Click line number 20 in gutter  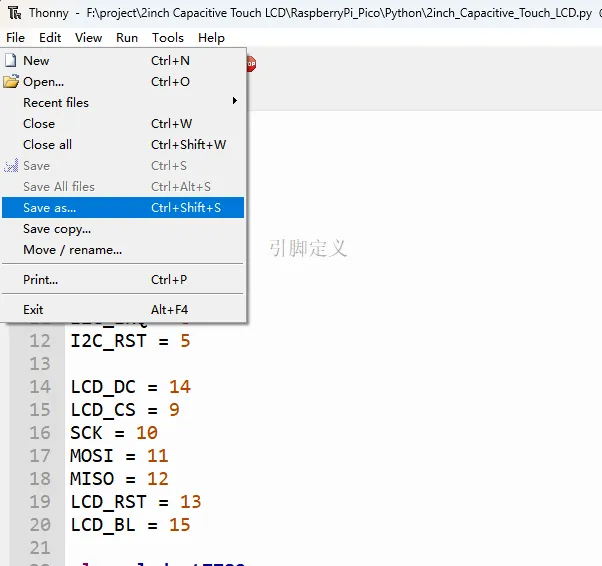[40, 525]
